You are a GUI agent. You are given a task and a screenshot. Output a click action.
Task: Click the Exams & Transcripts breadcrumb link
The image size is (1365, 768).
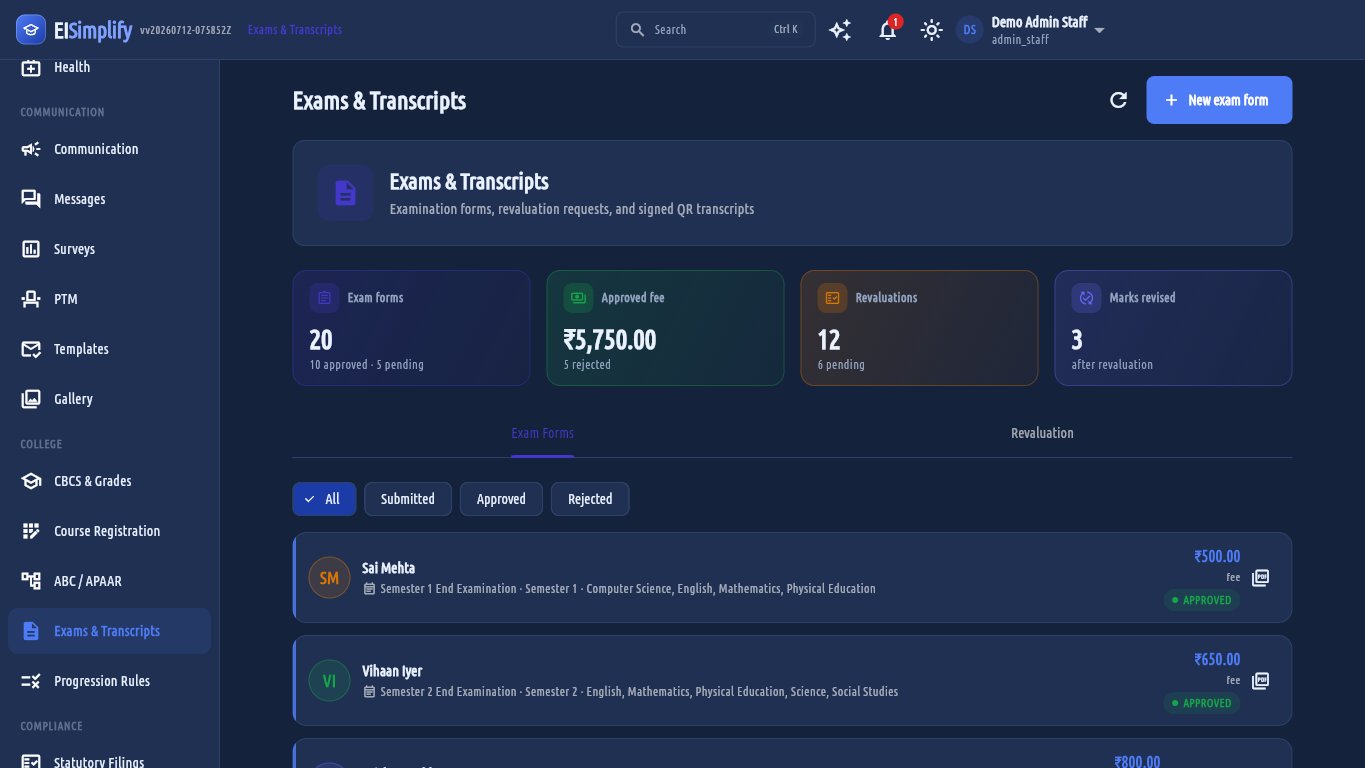295,30
